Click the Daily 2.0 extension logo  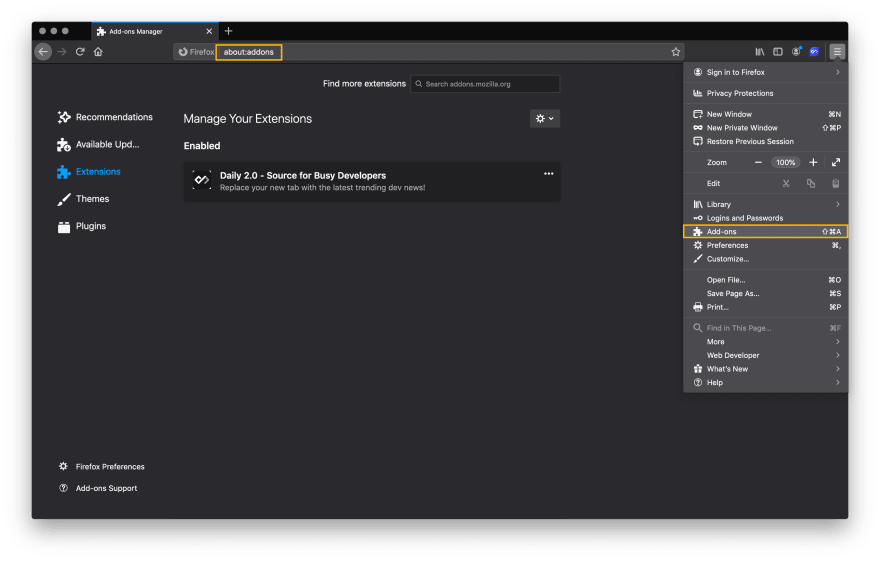coord(201,180)
